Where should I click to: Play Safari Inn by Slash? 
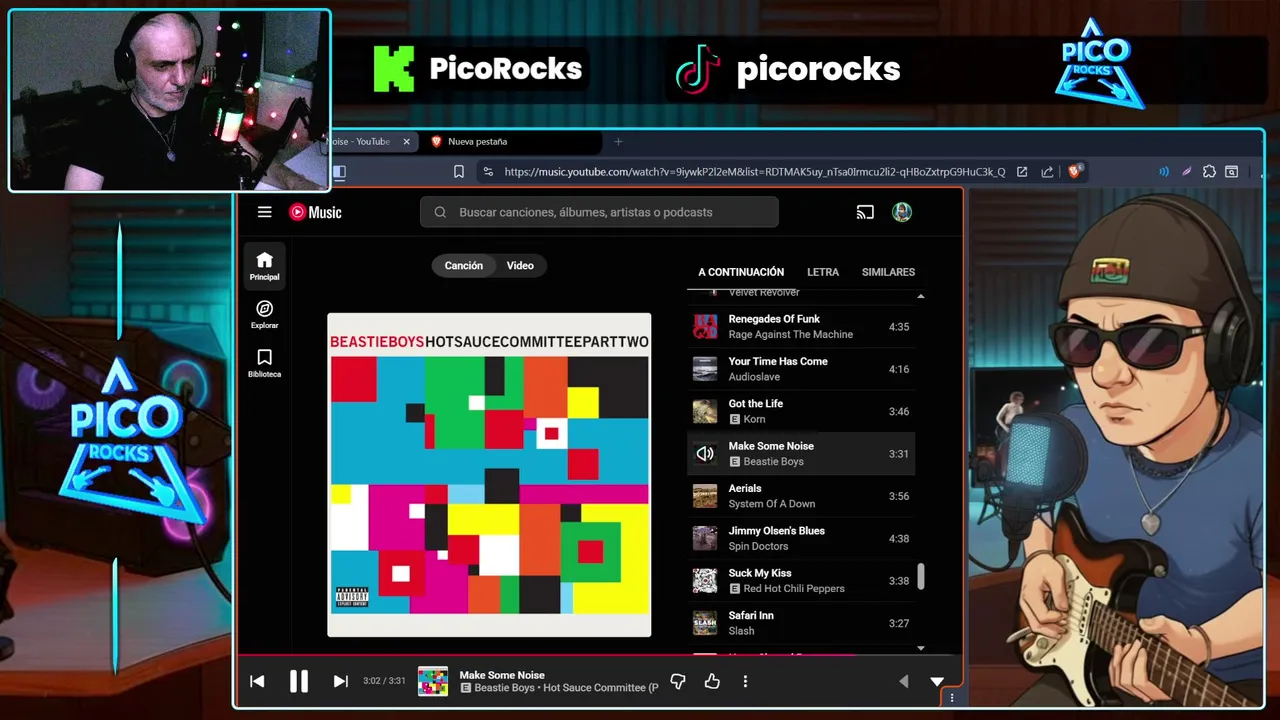801,623
